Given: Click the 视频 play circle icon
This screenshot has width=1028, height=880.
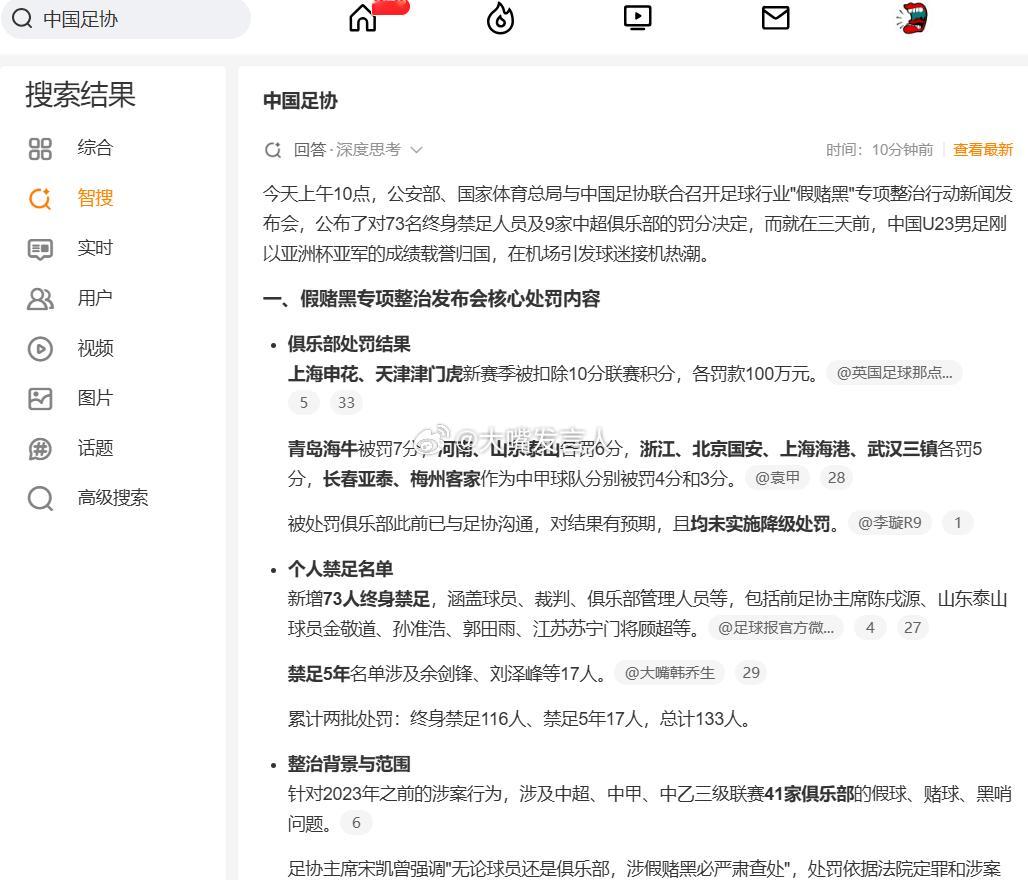Looking at the screenshot, I should [40, 349].
